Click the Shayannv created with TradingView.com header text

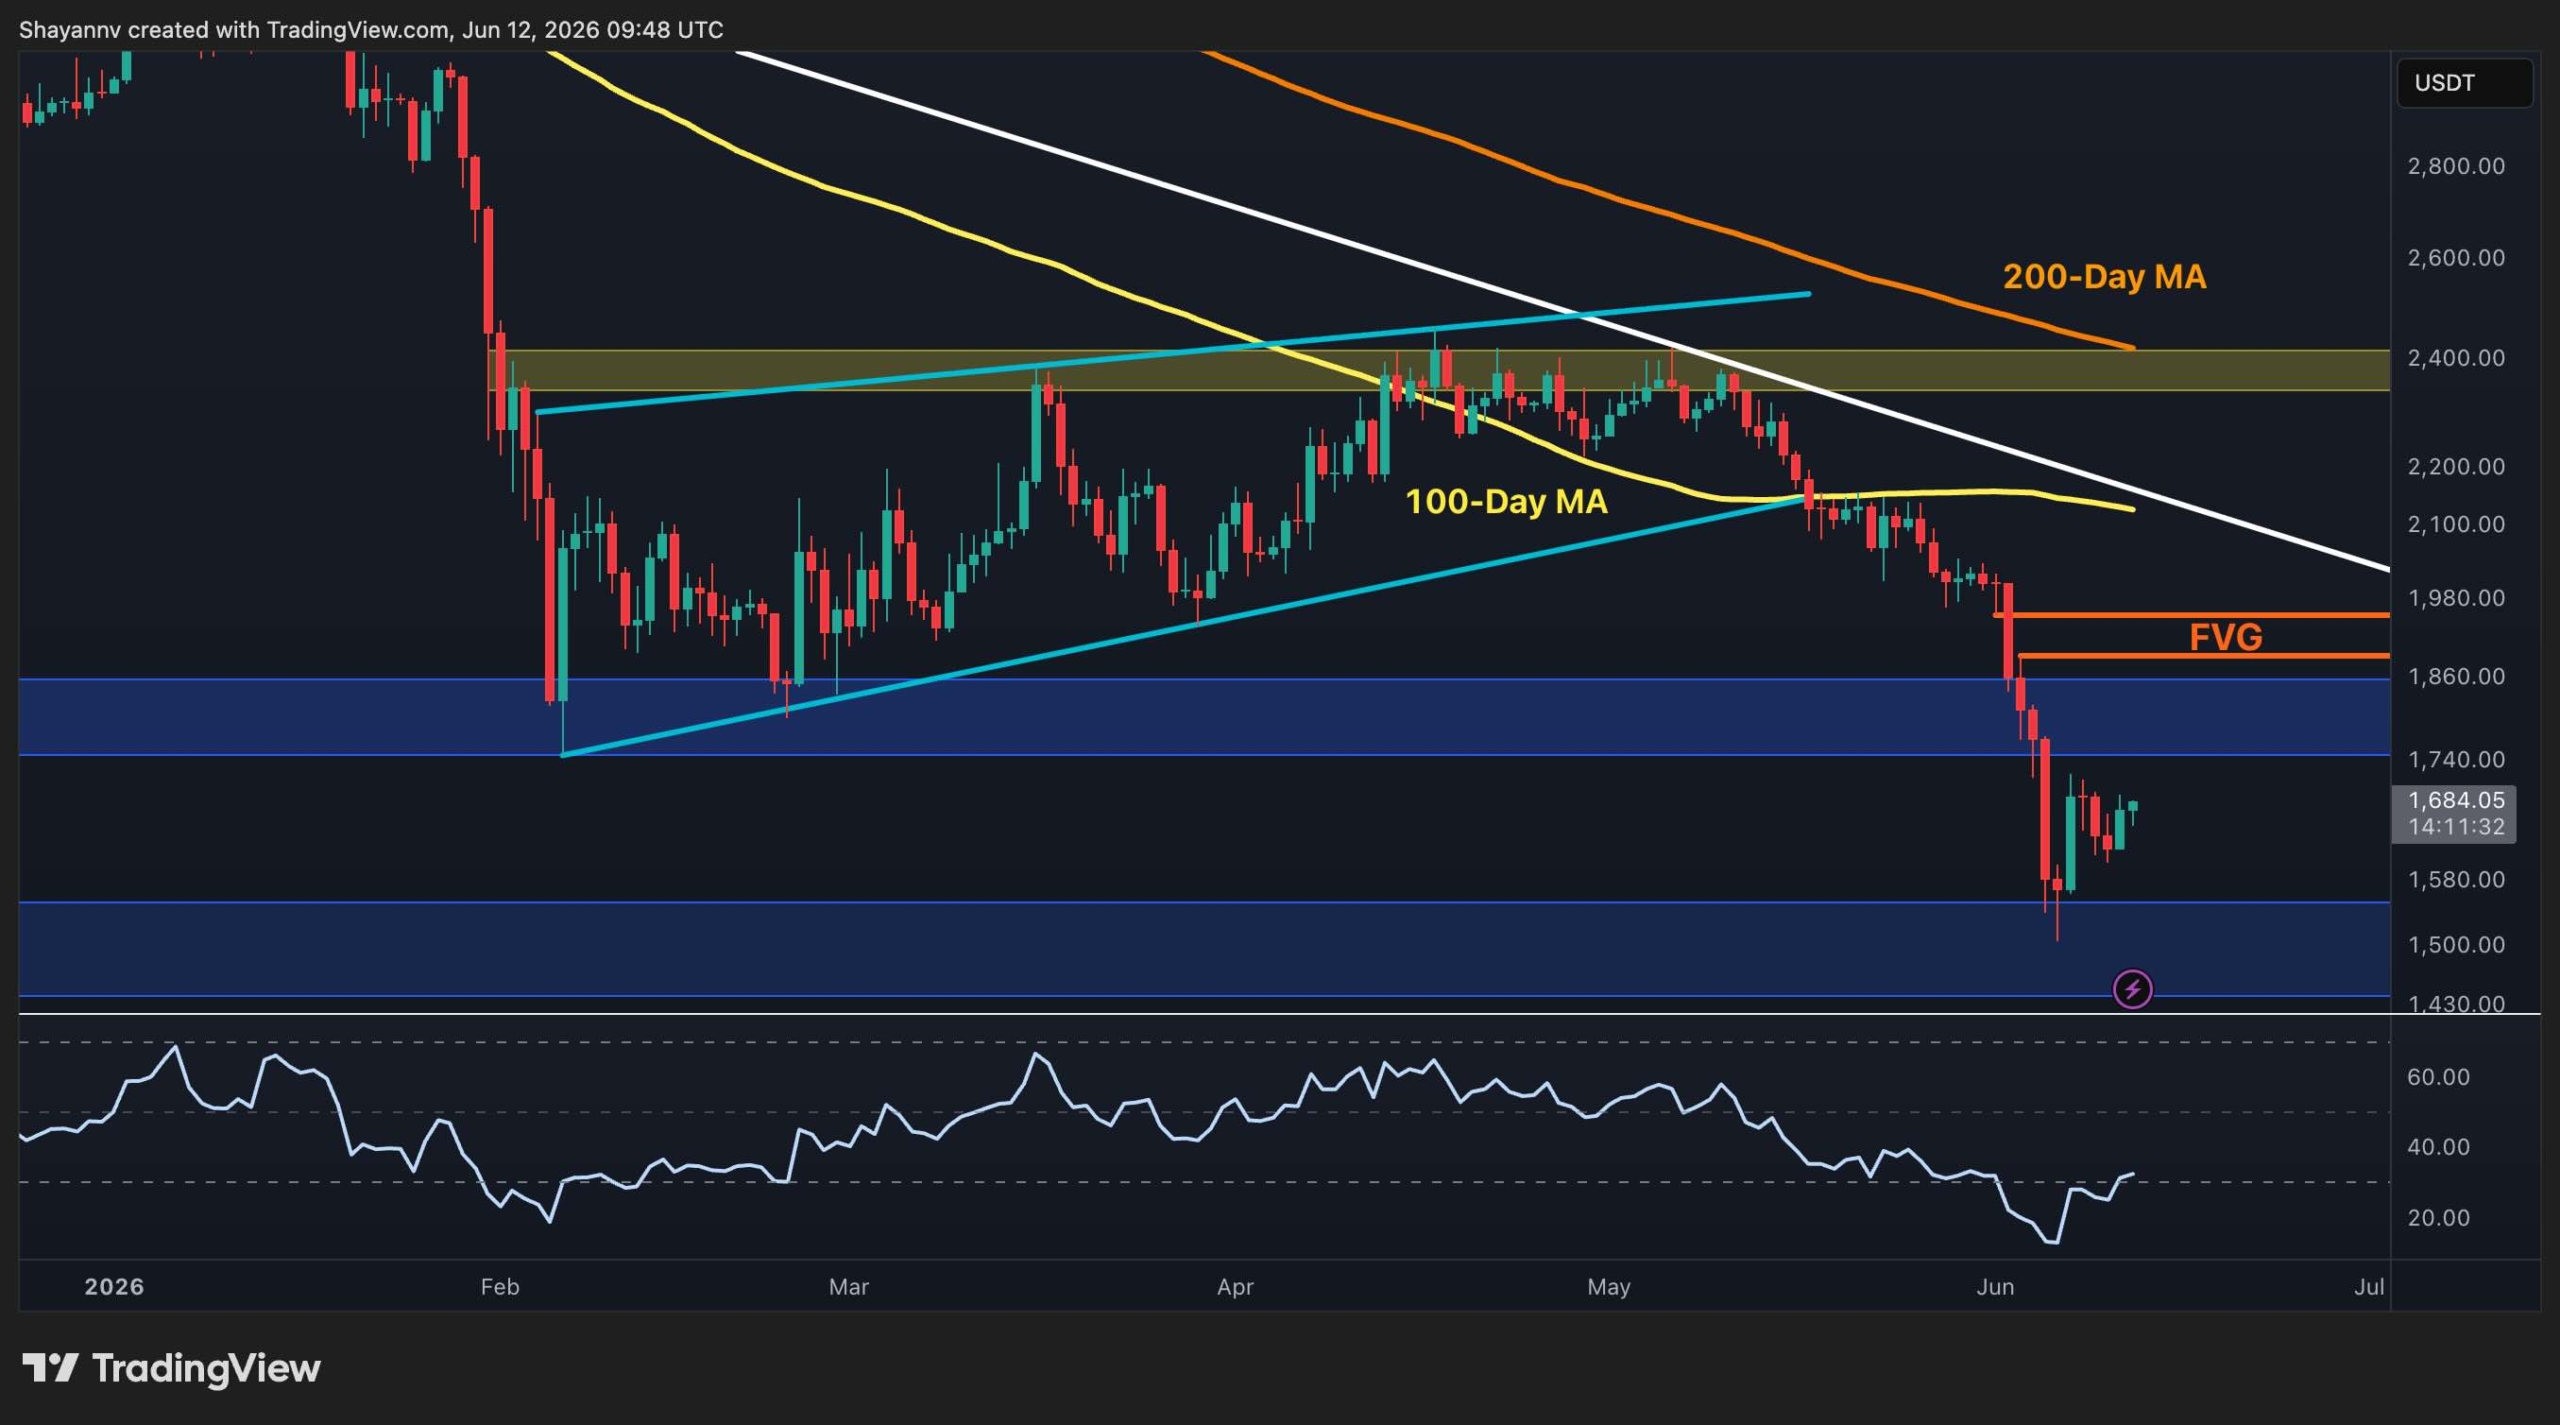coord(371,30)
